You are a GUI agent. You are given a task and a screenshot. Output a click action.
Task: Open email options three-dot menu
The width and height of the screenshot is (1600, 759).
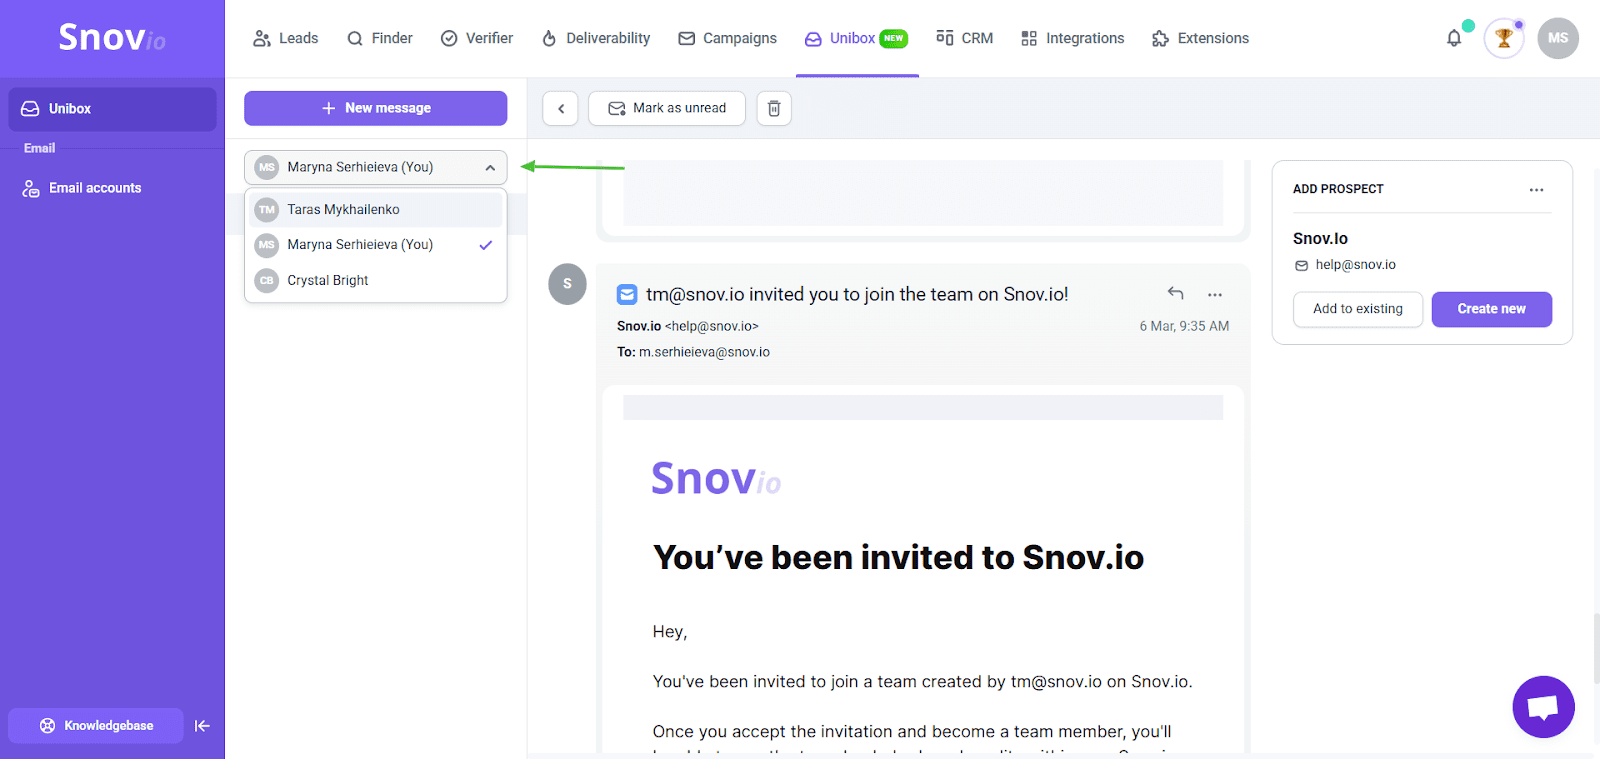(1215, 295)
